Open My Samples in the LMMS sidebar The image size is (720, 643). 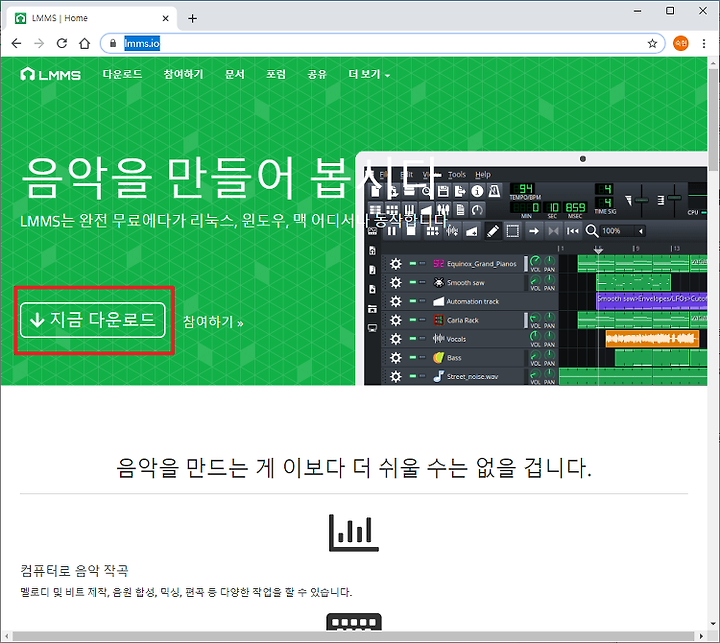(372, 270)
